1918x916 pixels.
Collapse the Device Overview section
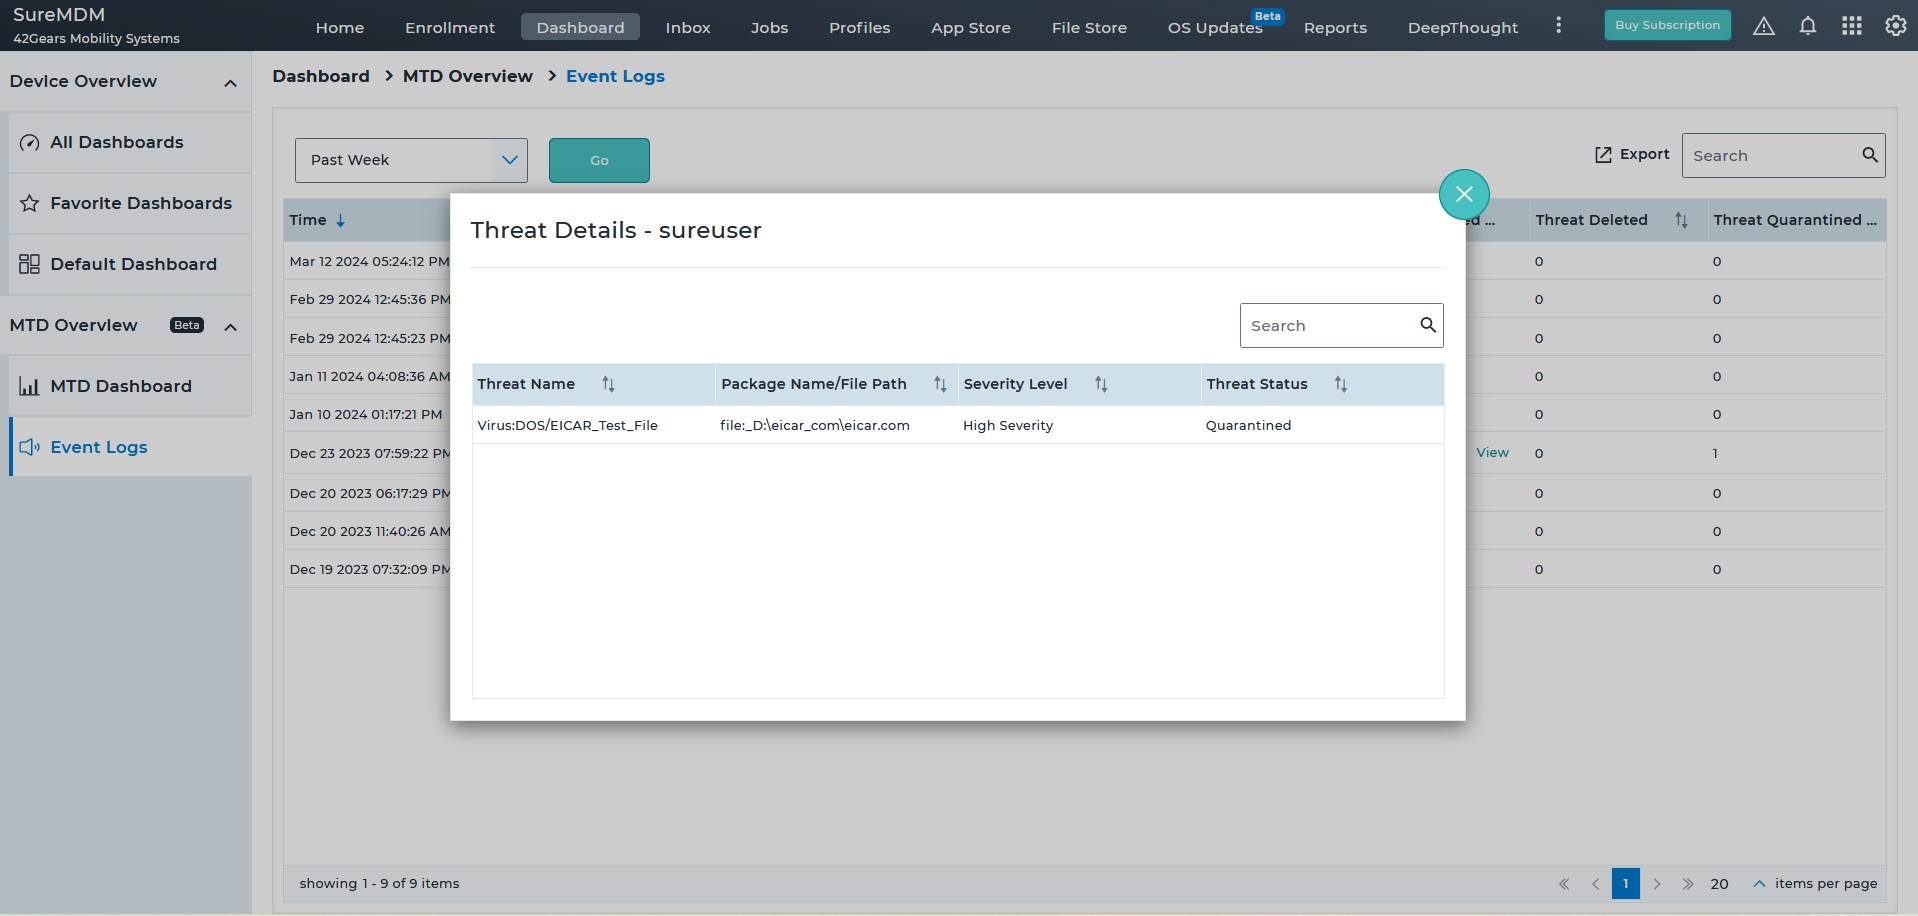[x=230, y=83]
